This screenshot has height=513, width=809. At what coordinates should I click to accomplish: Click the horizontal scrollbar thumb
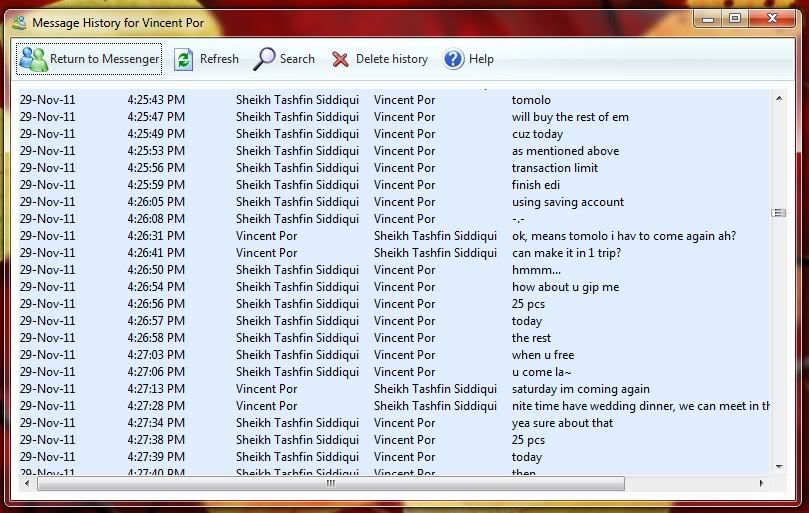pos(331,484)
